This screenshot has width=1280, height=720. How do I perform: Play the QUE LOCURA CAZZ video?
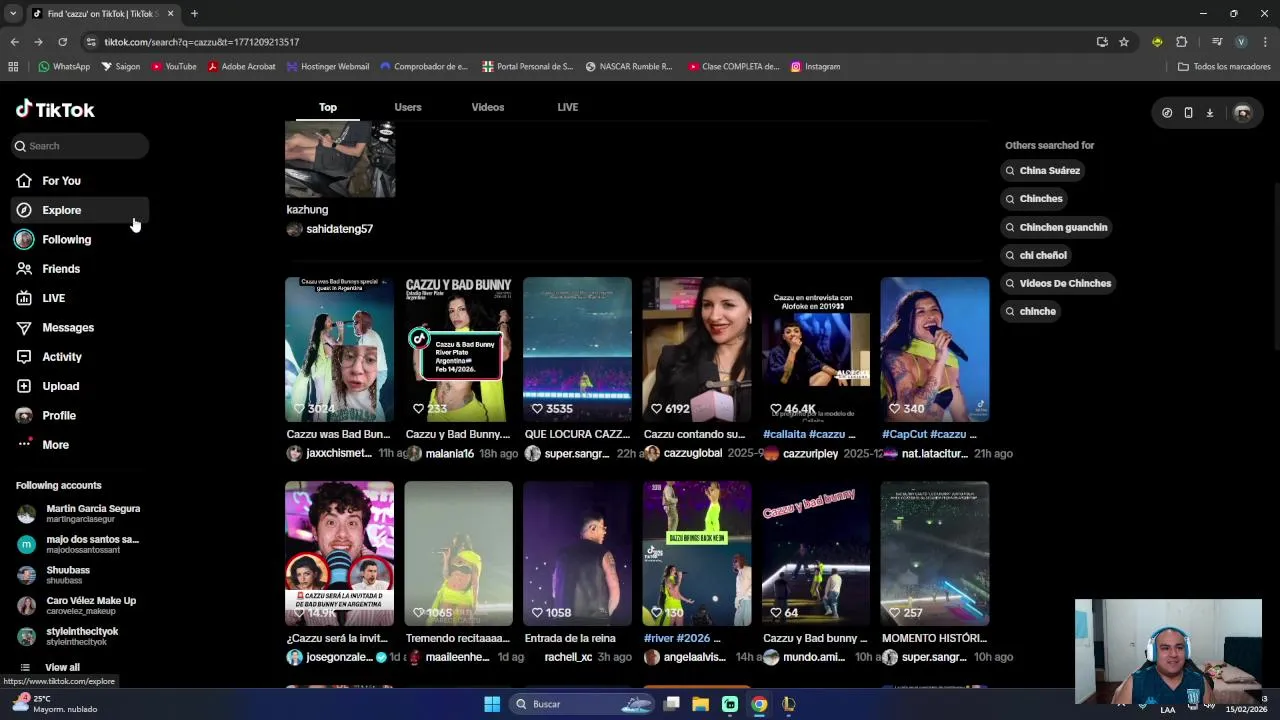tap(577, 349)
